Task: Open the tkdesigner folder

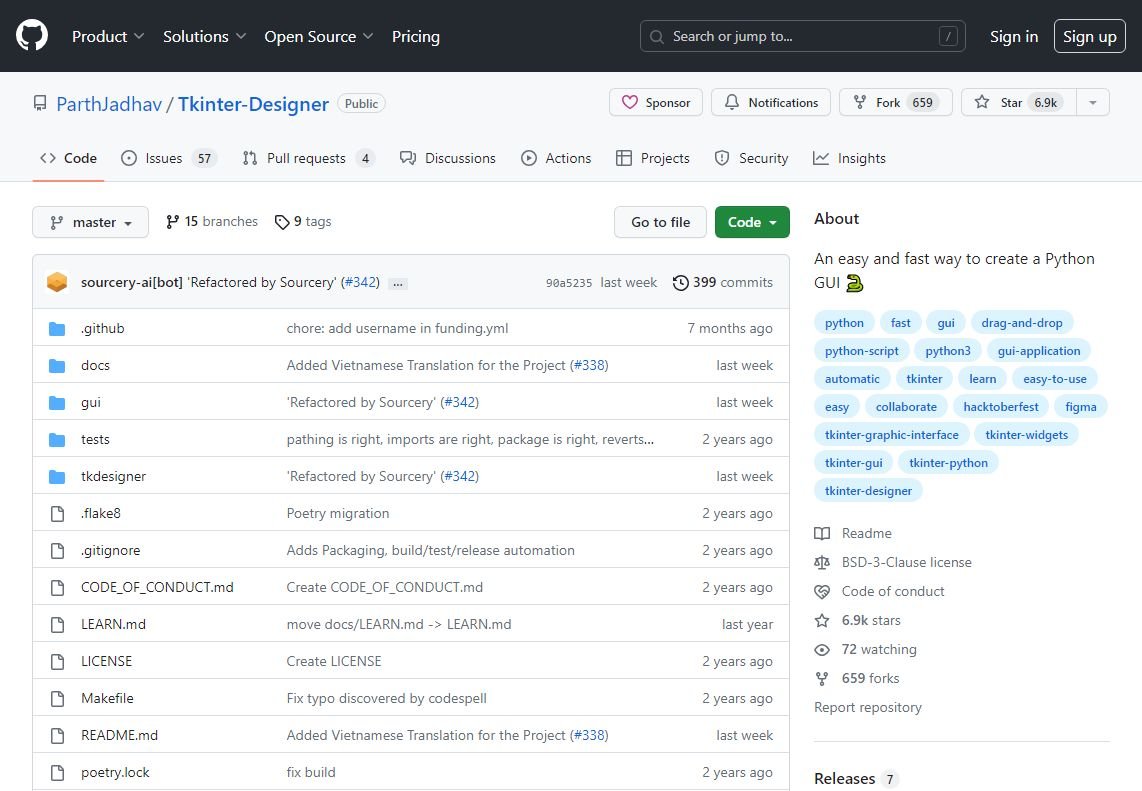Action: (114, 476)
